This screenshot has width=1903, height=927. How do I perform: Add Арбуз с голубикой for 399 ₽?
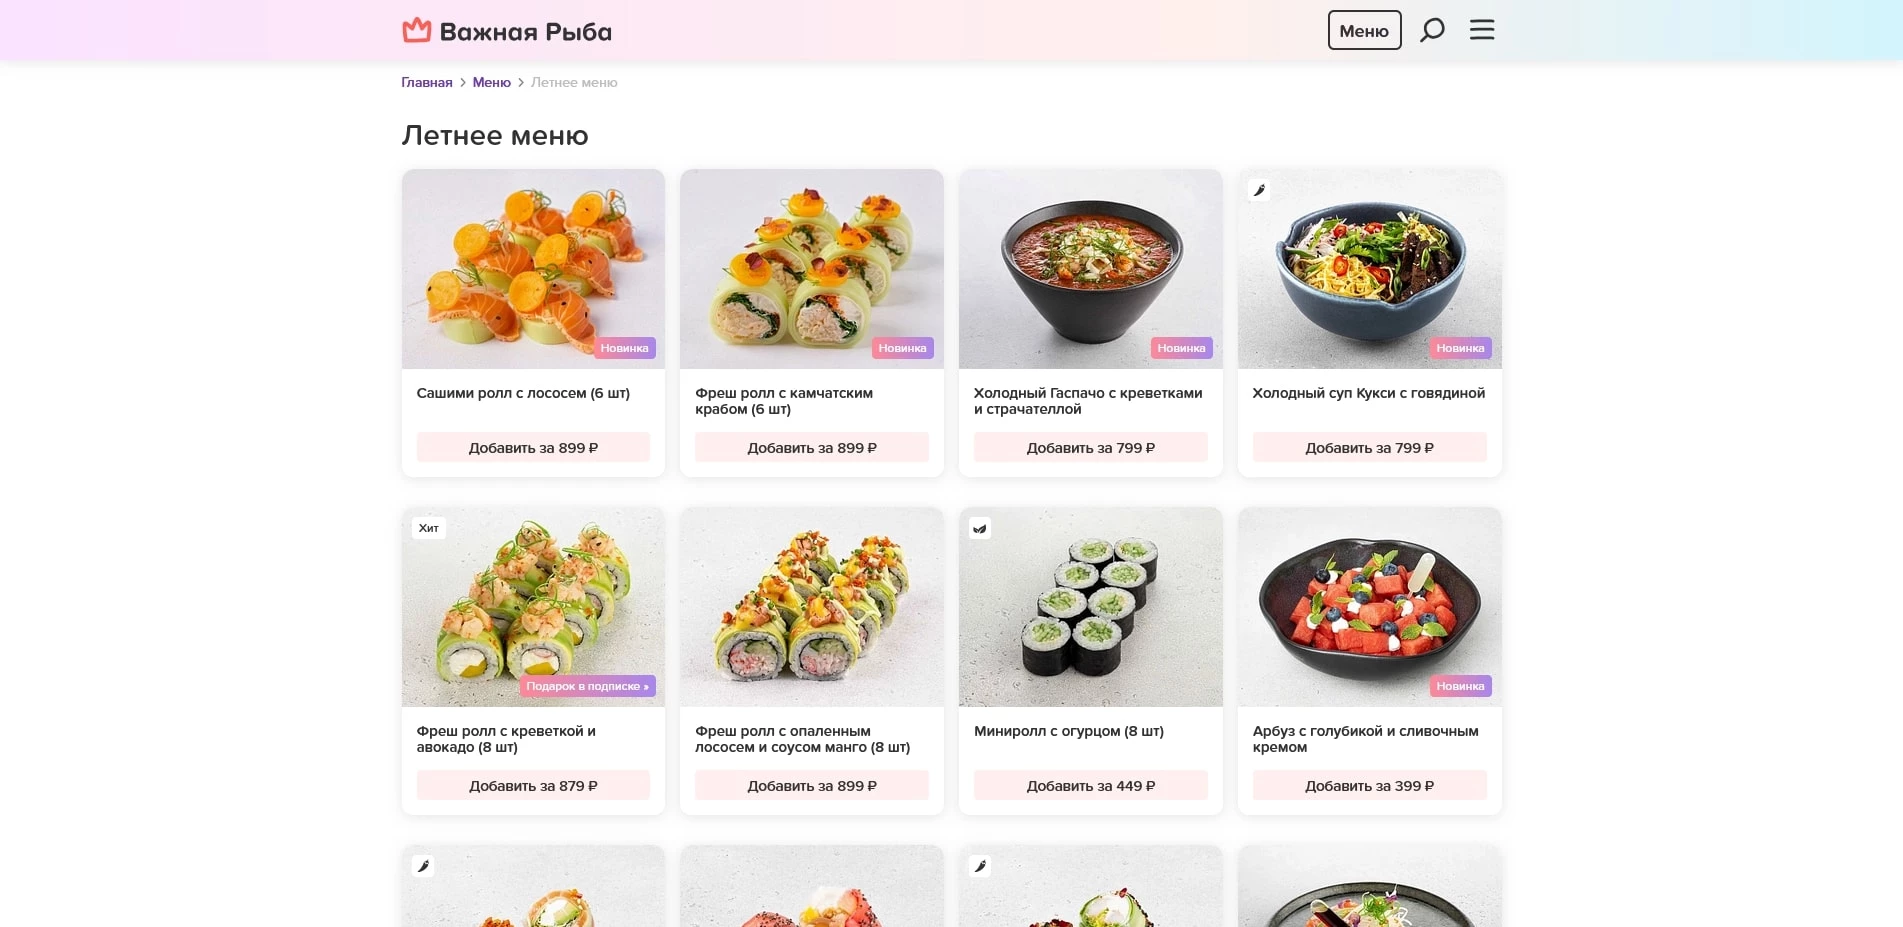(1369, 786)
